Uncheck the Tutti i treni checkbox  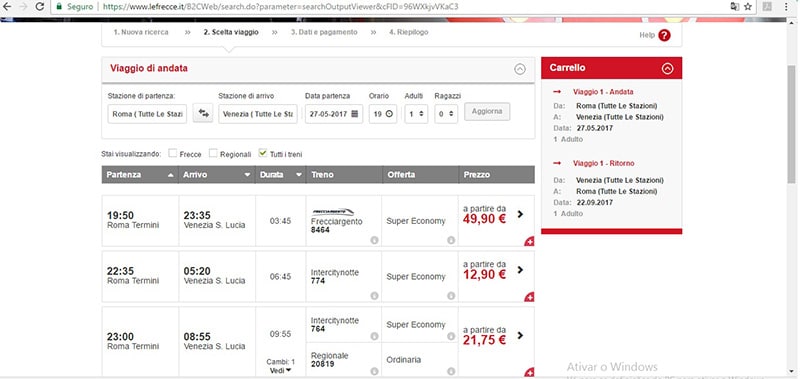coord(263,153)
